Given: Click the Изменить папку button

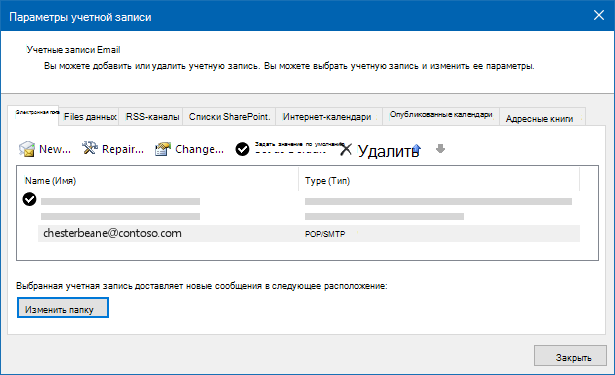Looking at the screenshot, I should point(63,308).
